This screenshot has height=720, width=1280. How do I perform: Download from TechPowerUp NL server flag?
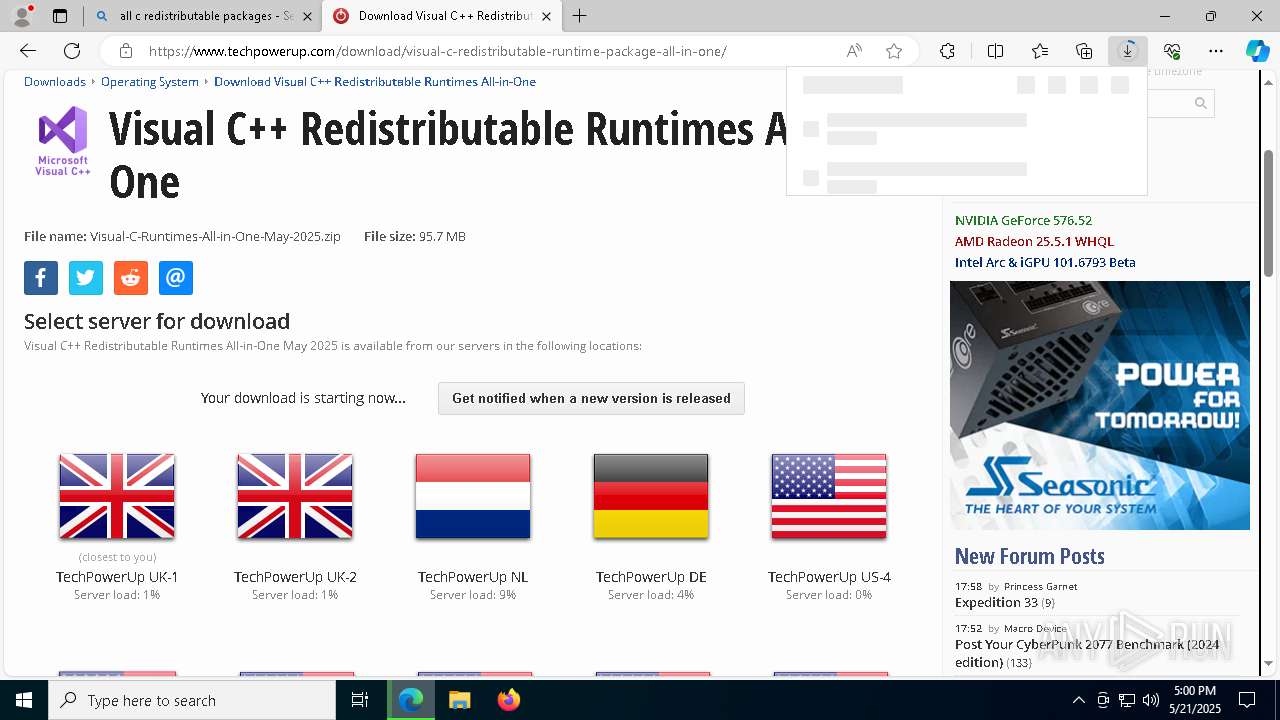[x=473, y=496]
